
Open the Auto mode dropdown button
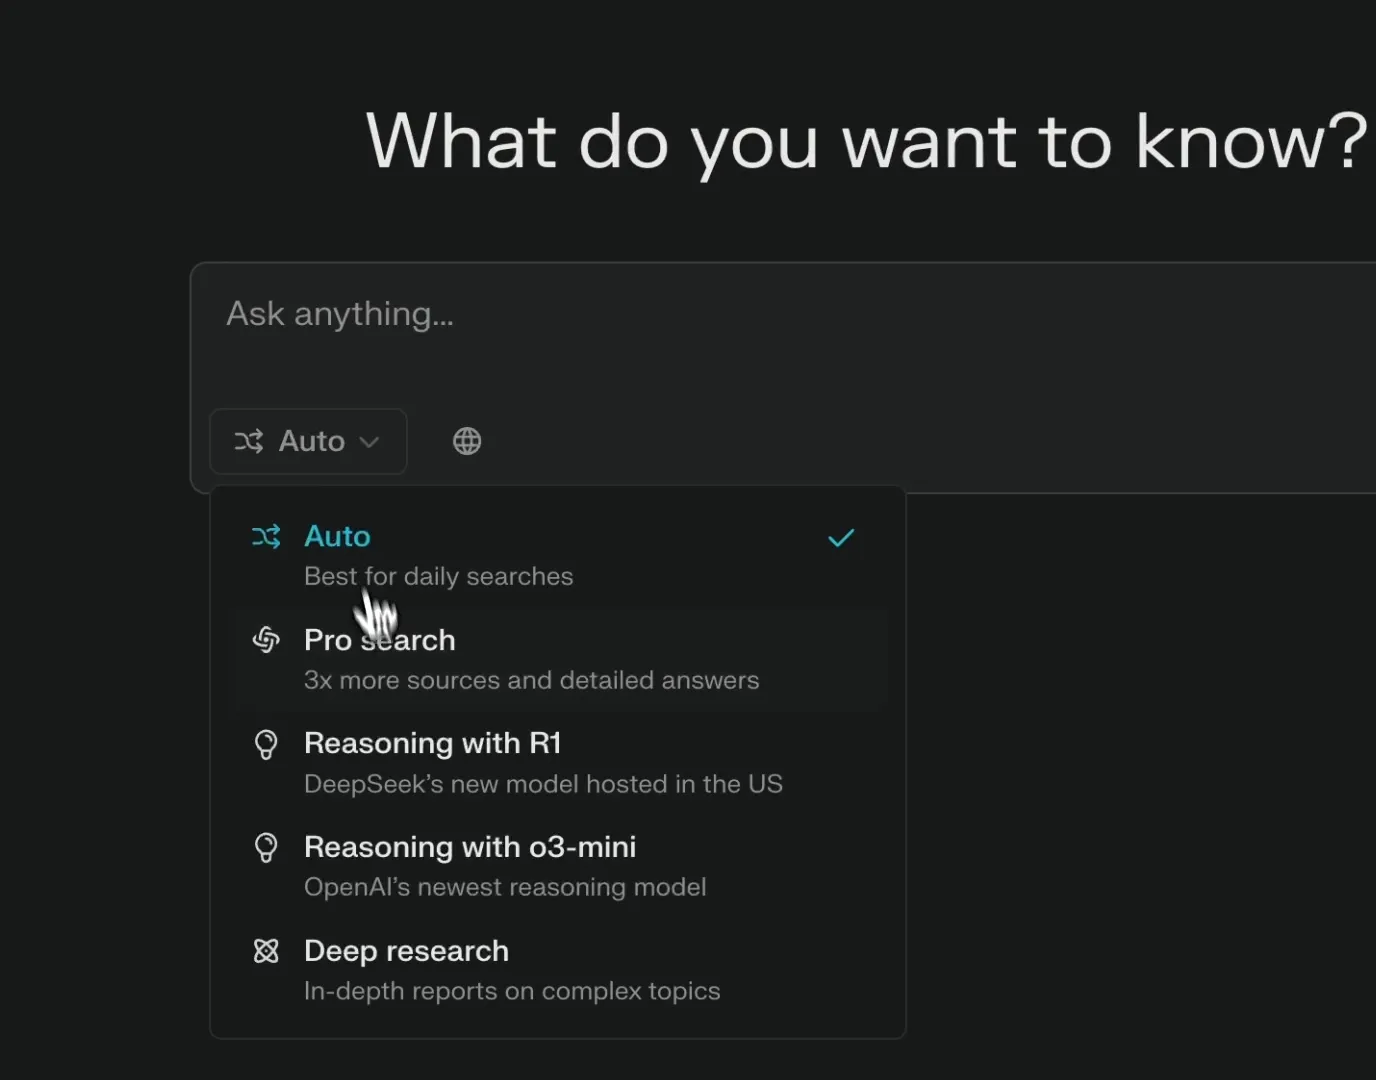[x=308, y=441]
